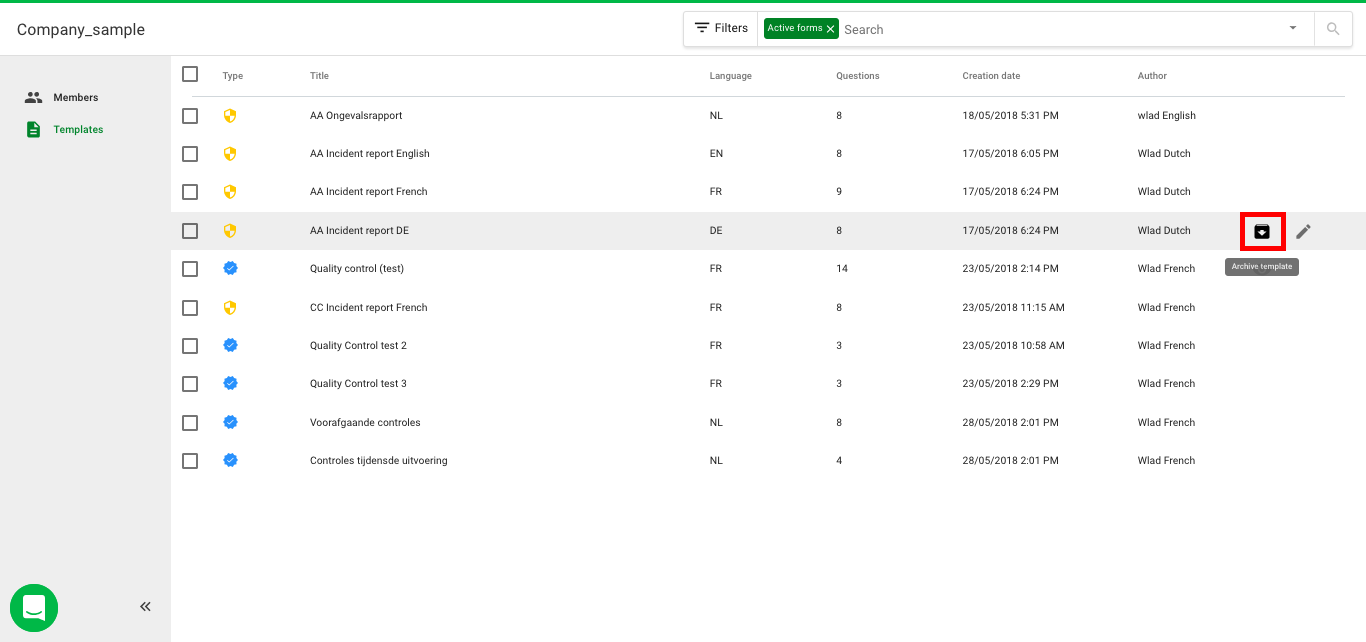Click language code DE
The width and height of the screenshot is (1366, 642).
[x=716, y=231]
